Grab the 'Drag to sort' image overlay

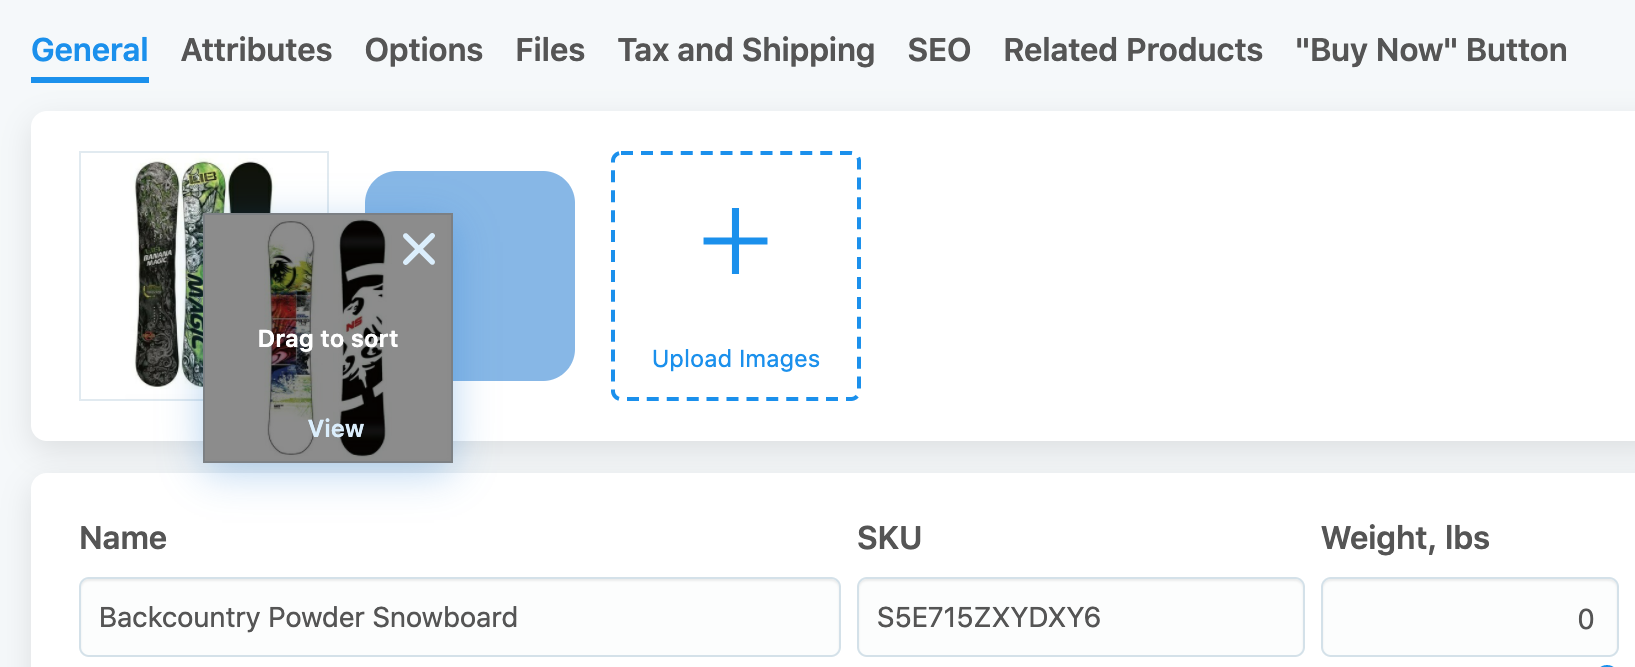tap(328, 339)
